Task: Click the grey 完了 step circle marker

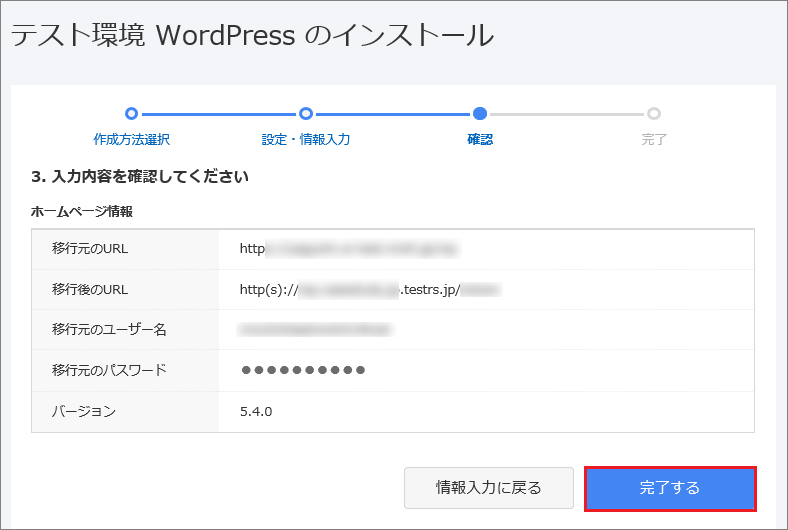Action: 654,114
